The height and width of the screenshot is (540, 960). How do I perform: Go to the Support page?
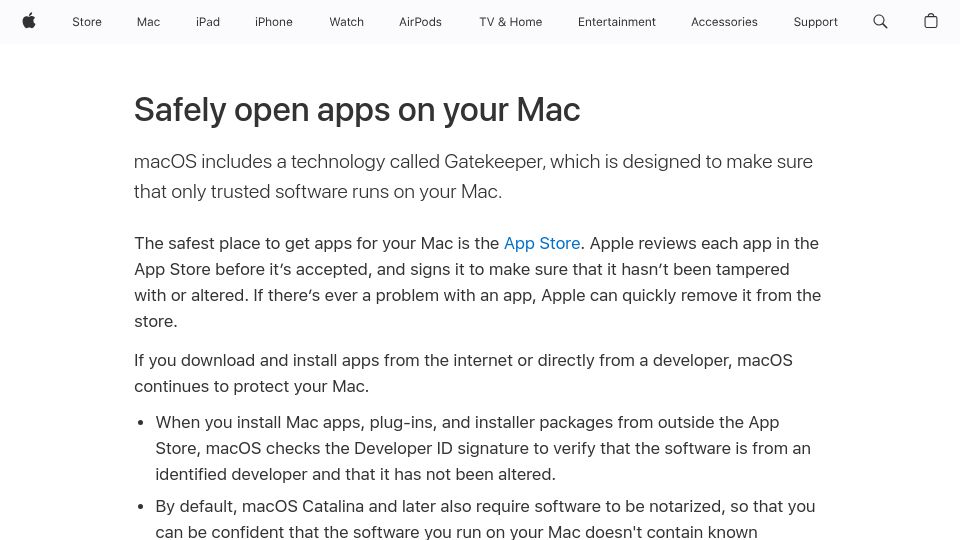pyautogui.click(x=816, y=22)
